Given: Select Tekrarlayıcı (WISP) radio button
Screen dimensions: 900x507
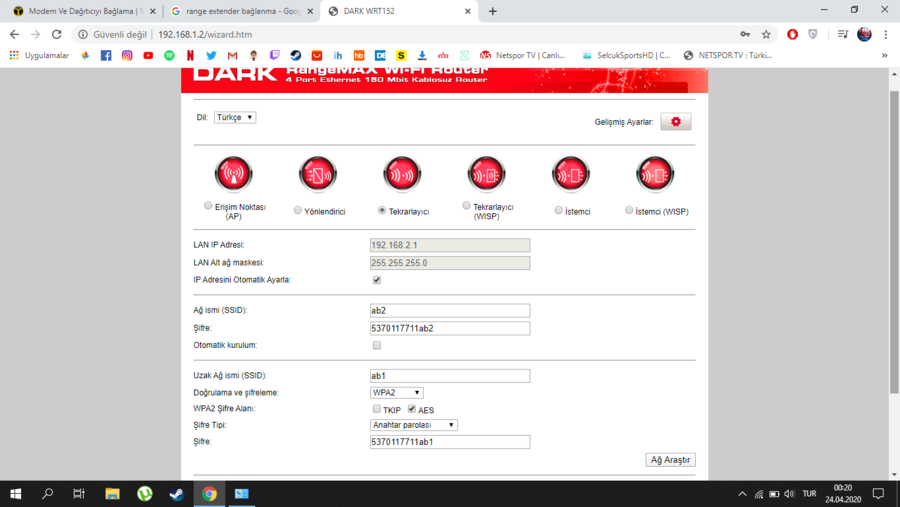Looking at the screenshot, I should pos(466,206).
